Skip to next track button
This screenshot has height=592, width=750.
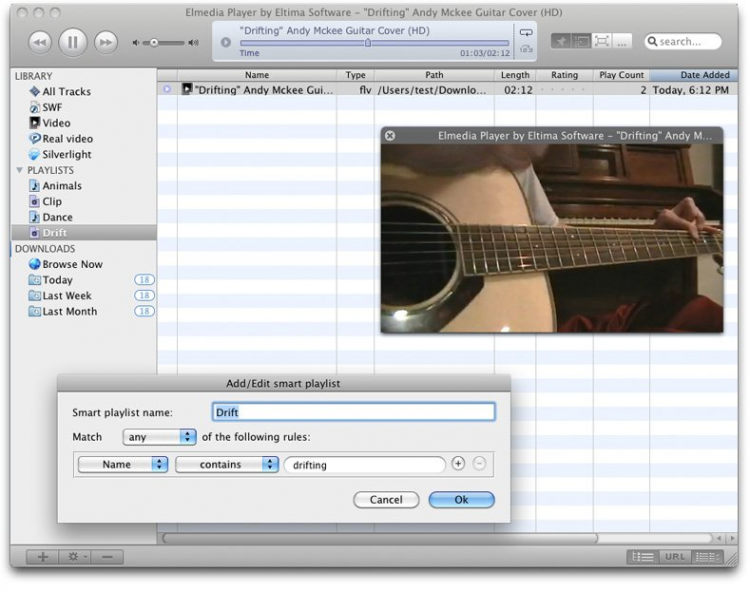[106, 43]
